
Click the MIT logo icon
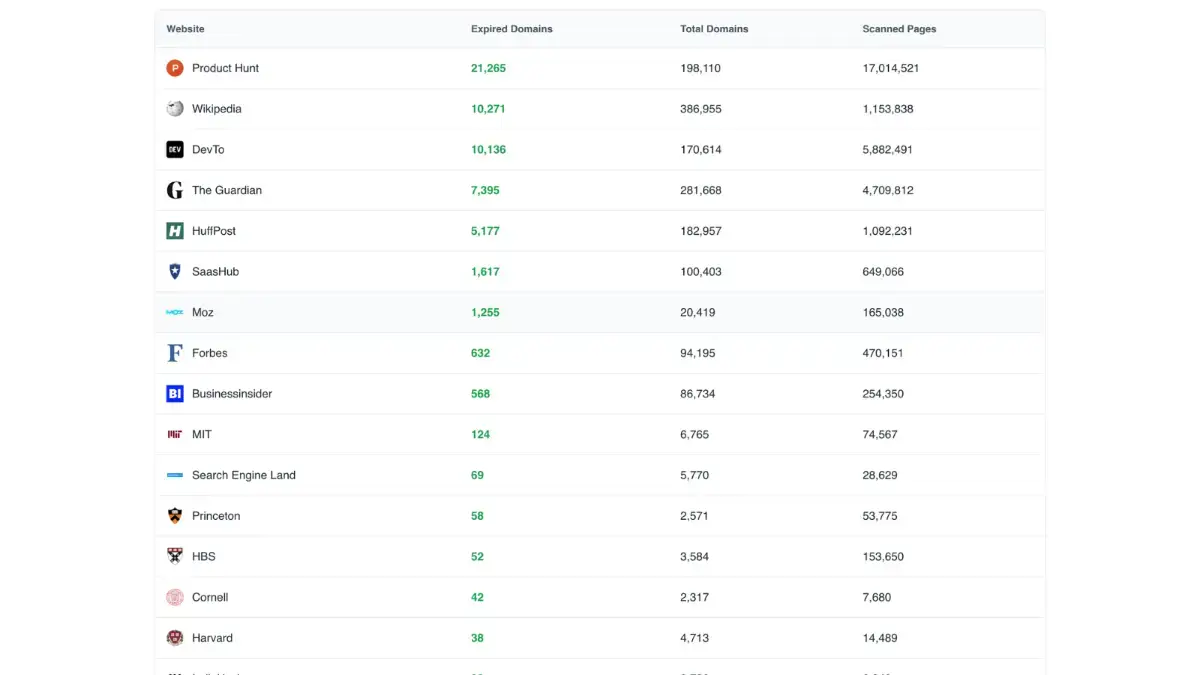[175, 435]
